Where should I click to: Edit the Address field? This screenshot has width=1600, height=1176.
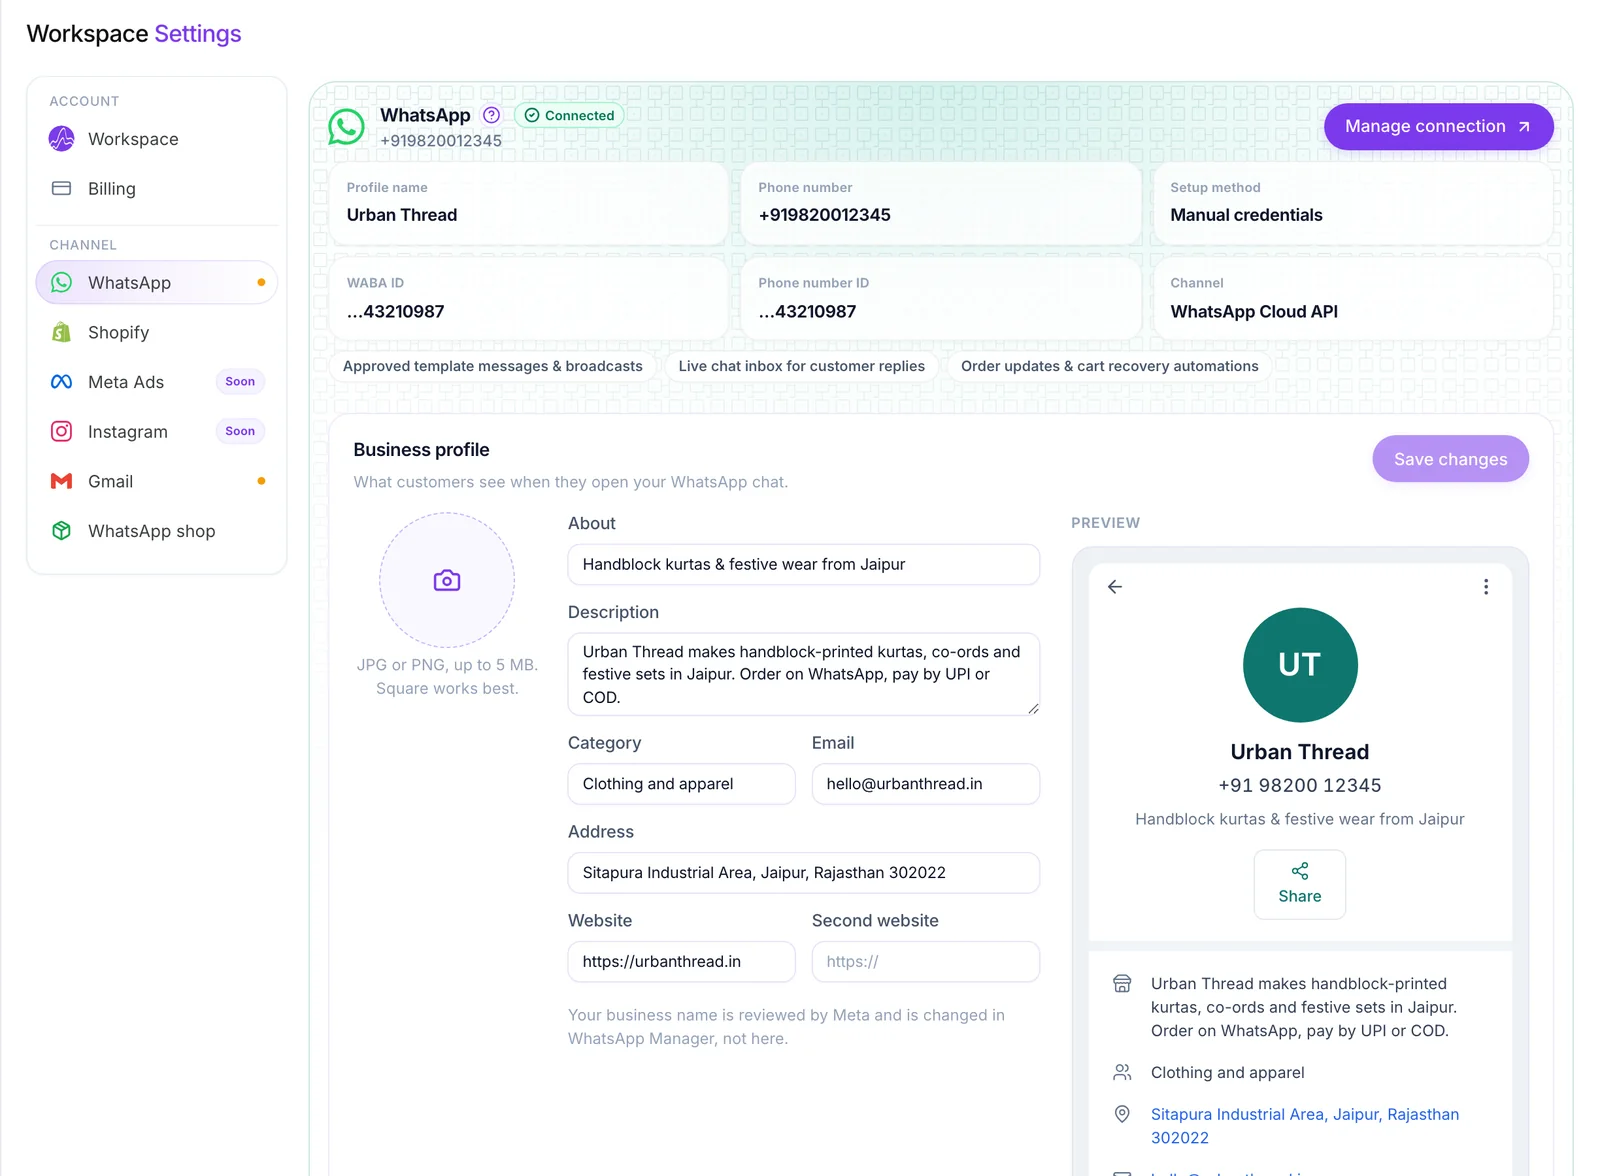pos(803,873)
